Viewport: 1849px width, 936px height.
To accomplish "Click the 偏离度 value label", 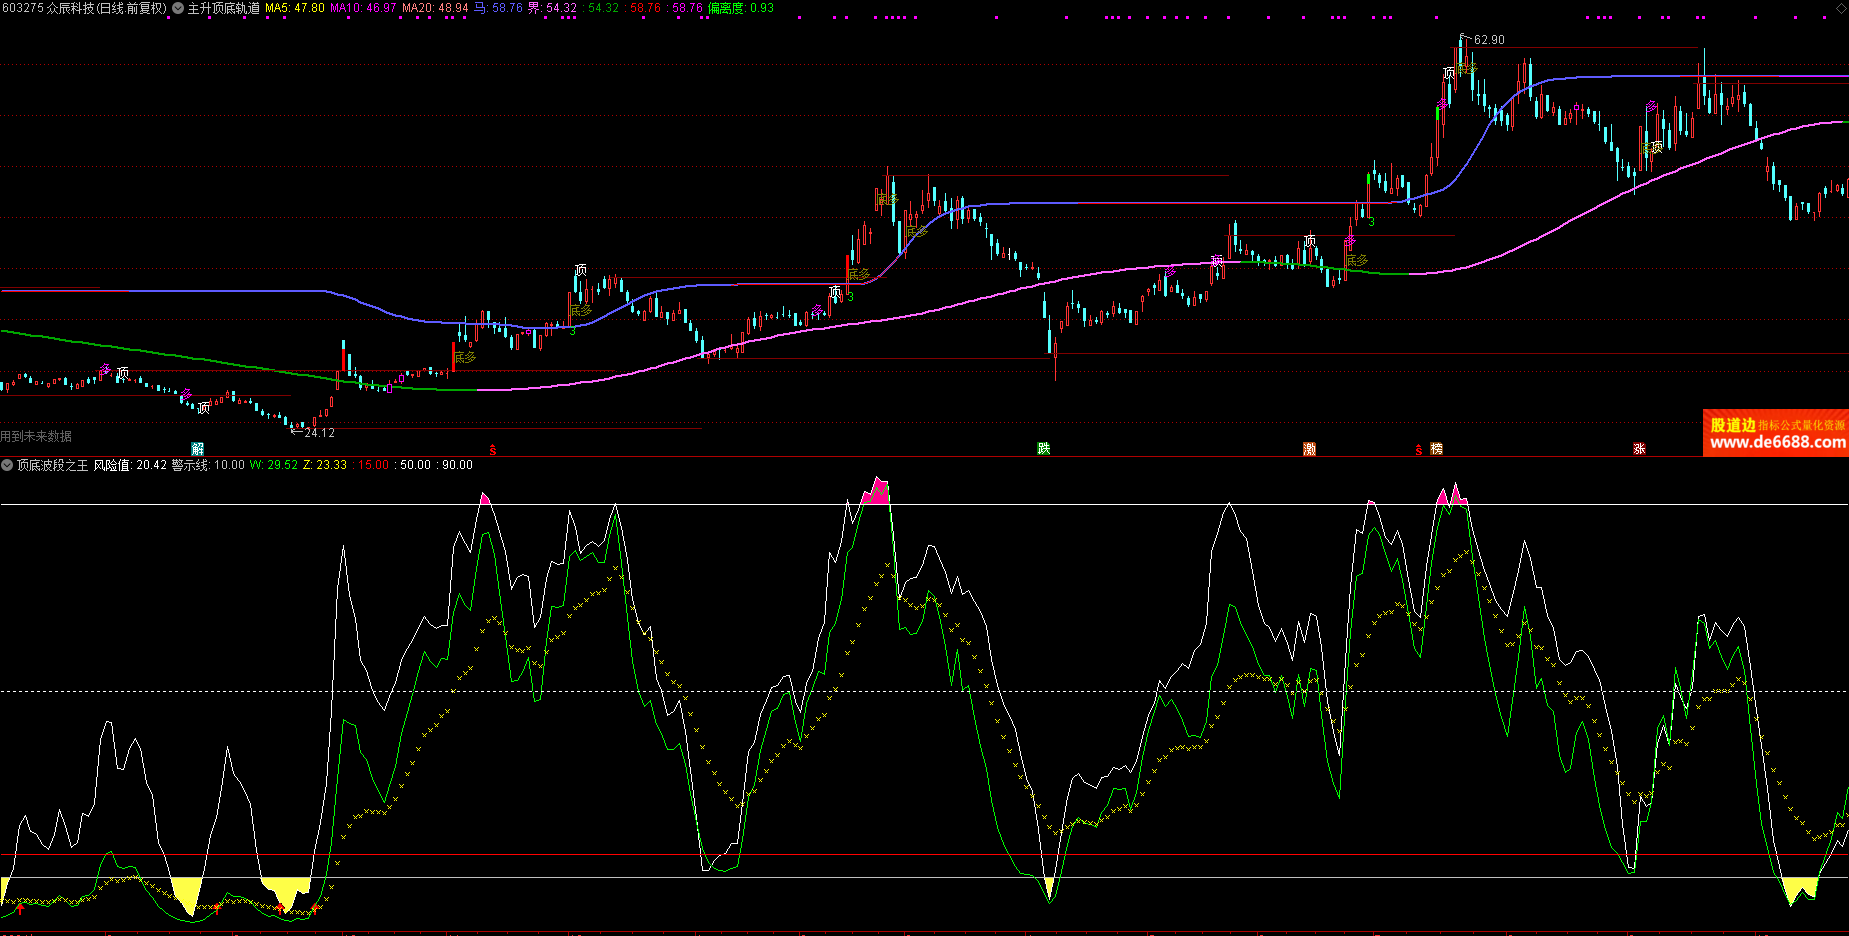I will point(740,8).
